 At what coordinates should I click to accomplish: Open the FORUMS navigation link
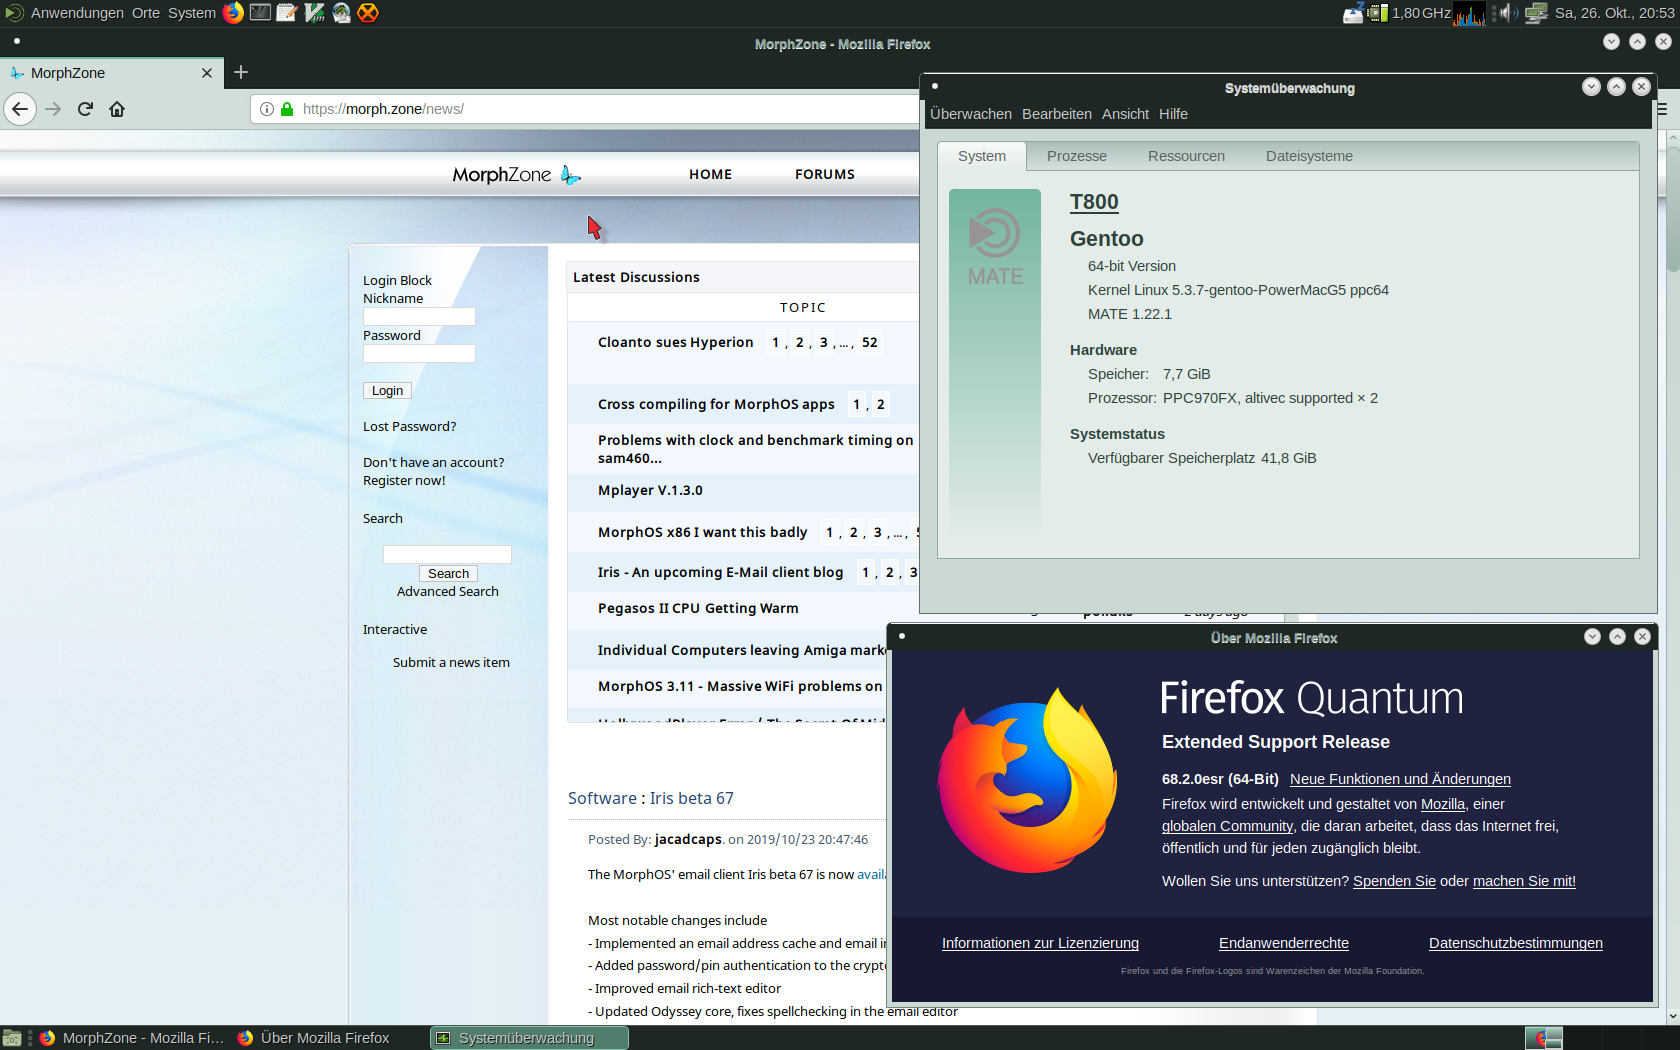(825, 174)
